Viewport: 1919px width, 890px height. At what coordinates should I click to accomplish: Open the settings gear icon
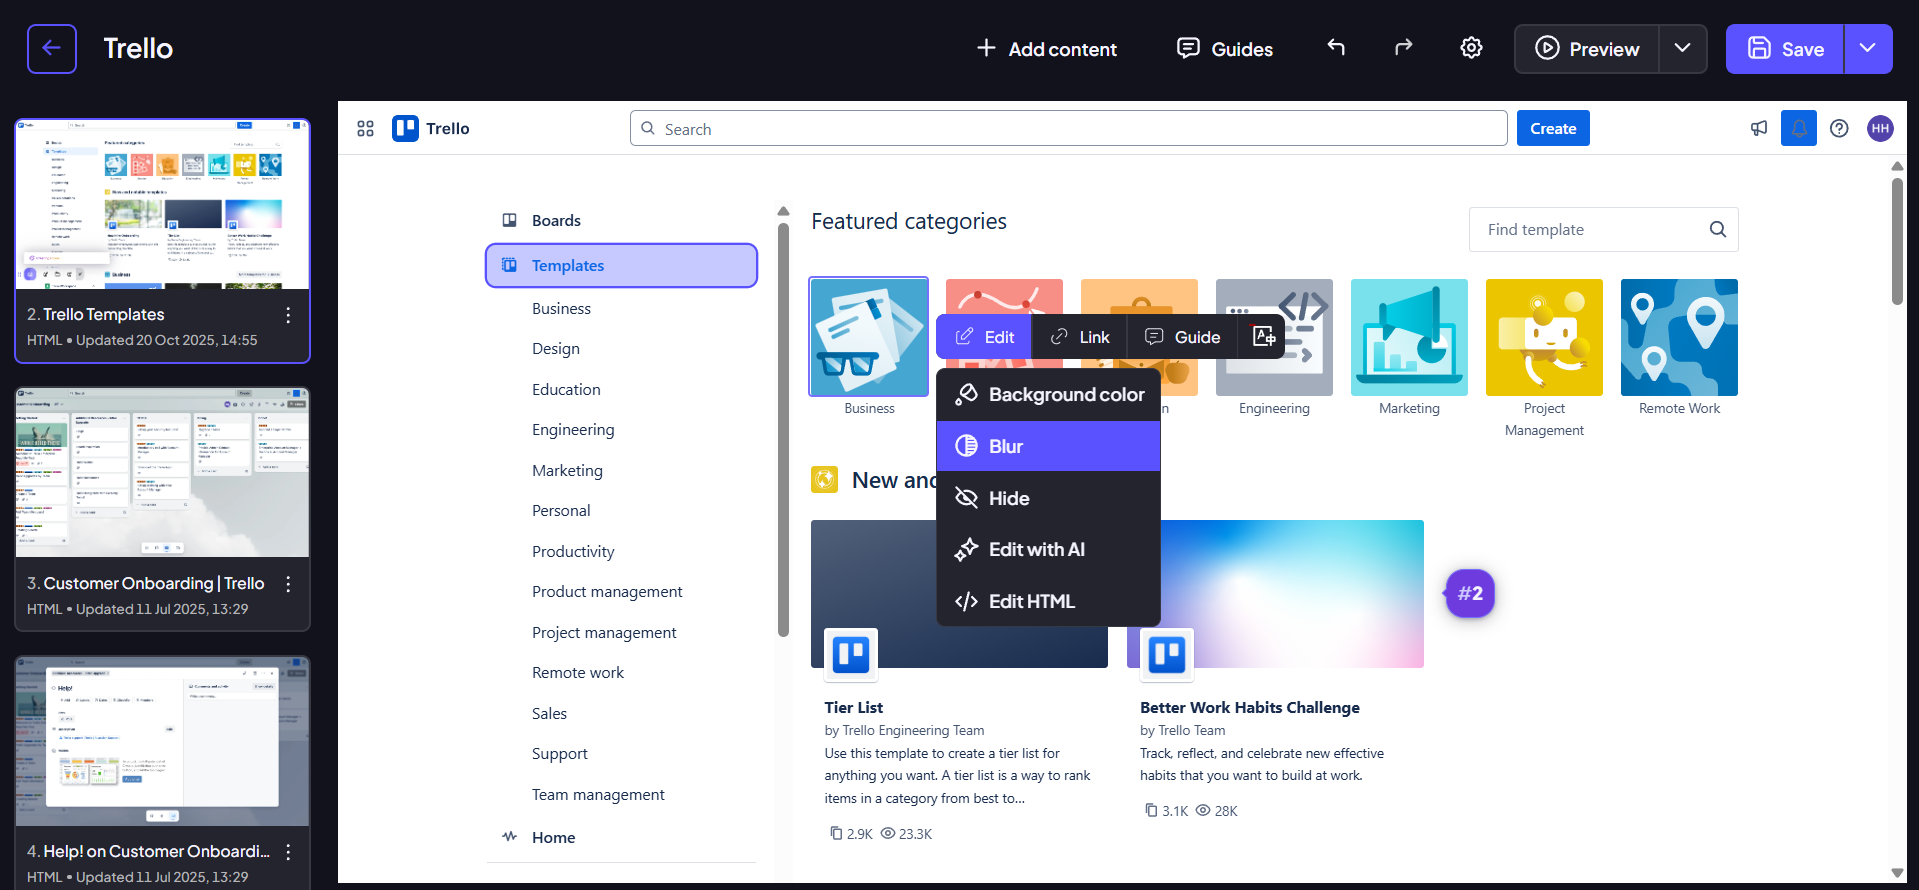point(1471,47)
